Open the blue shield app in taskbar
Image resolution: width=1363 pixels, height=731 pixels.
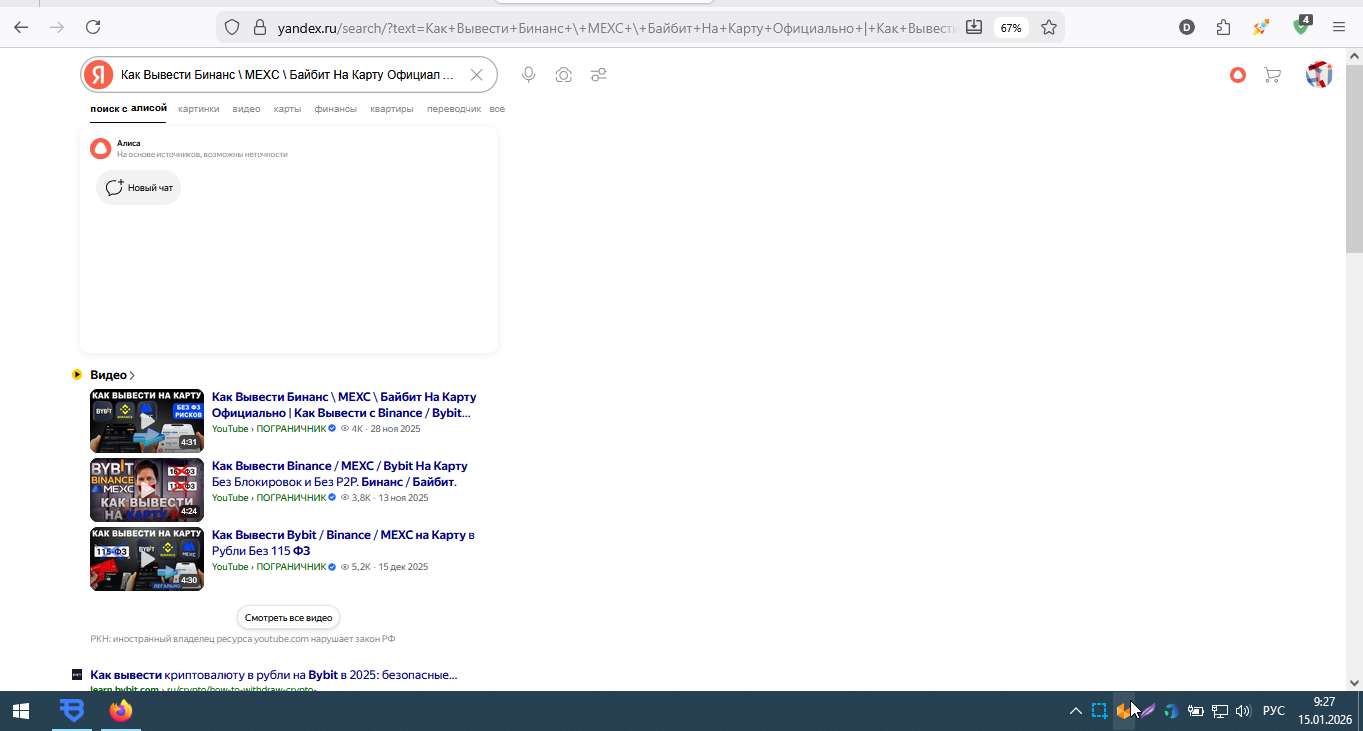click(x=72, y=711)
